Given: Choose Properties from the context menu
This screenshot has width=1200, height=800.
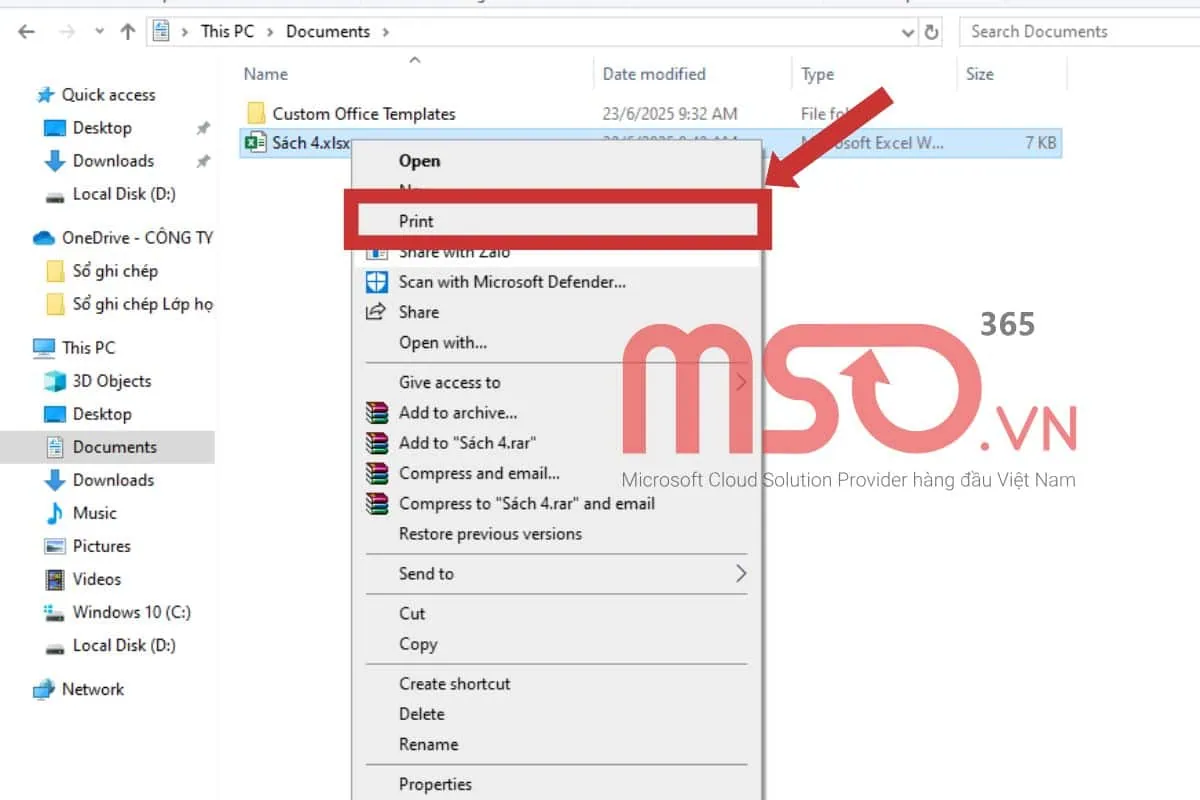Looking at the screenshot, I should pyautogui.click(x=435, y=784).
